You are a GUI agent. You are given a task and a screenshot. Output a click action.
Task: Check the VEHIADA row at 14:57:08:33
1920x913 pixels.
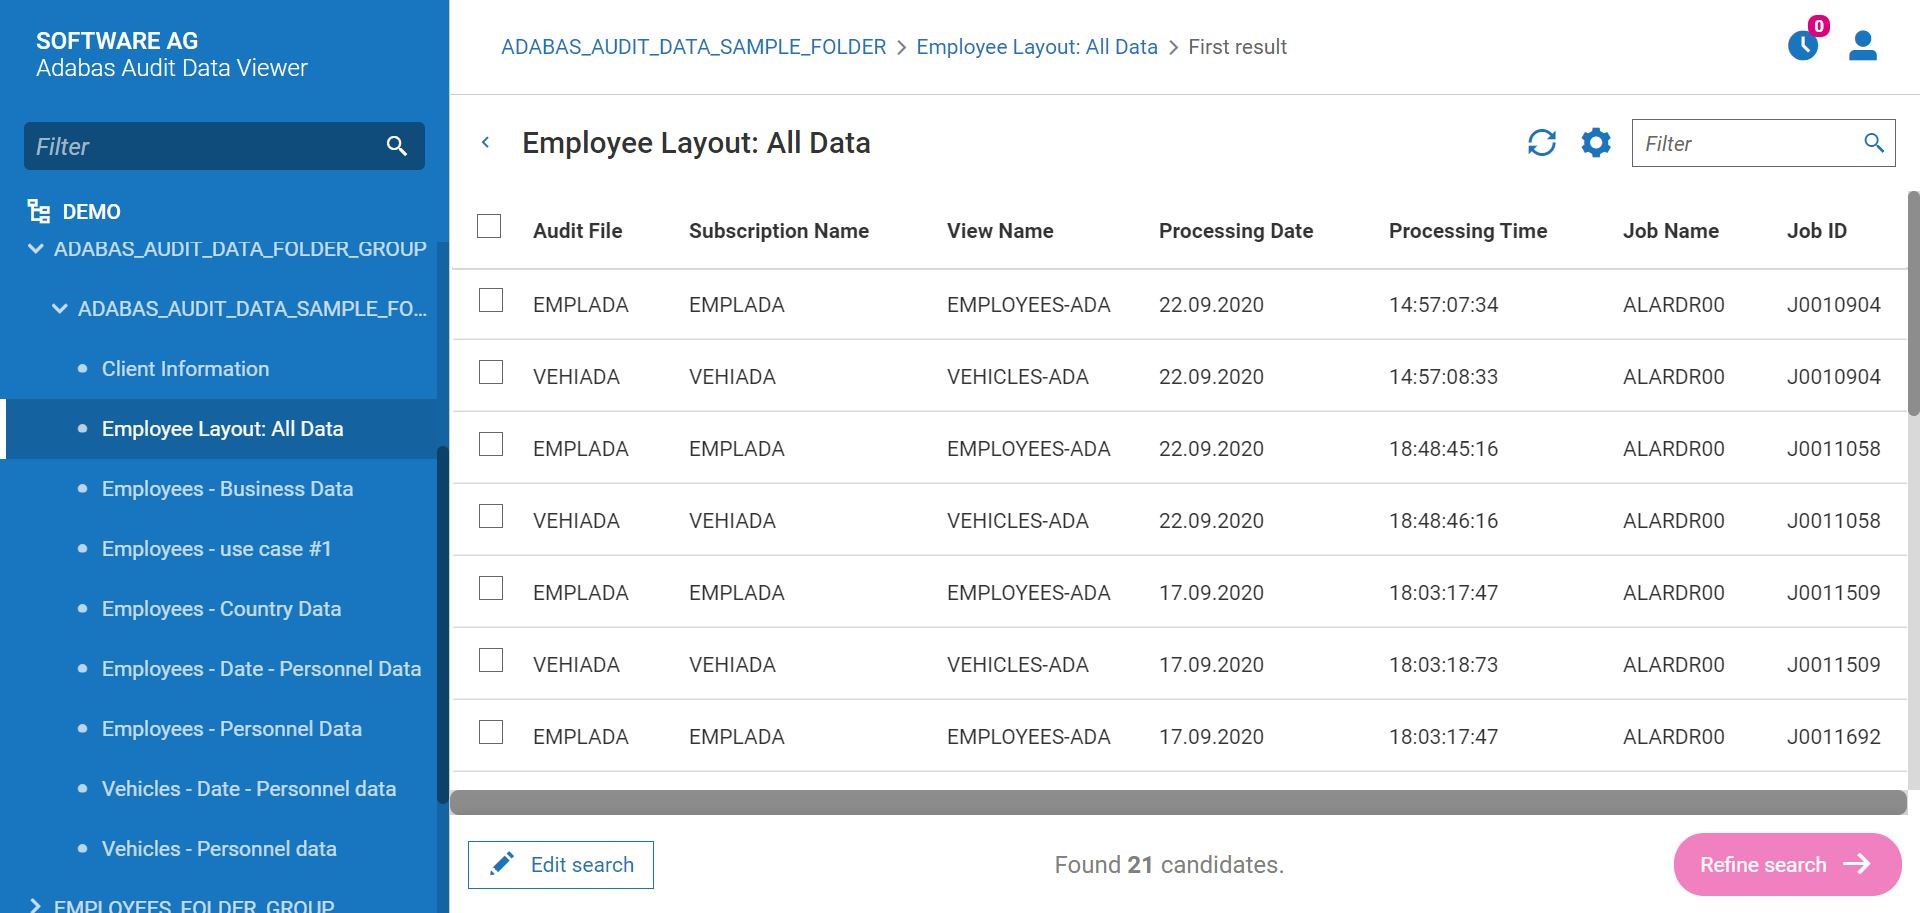pos(491,372)
